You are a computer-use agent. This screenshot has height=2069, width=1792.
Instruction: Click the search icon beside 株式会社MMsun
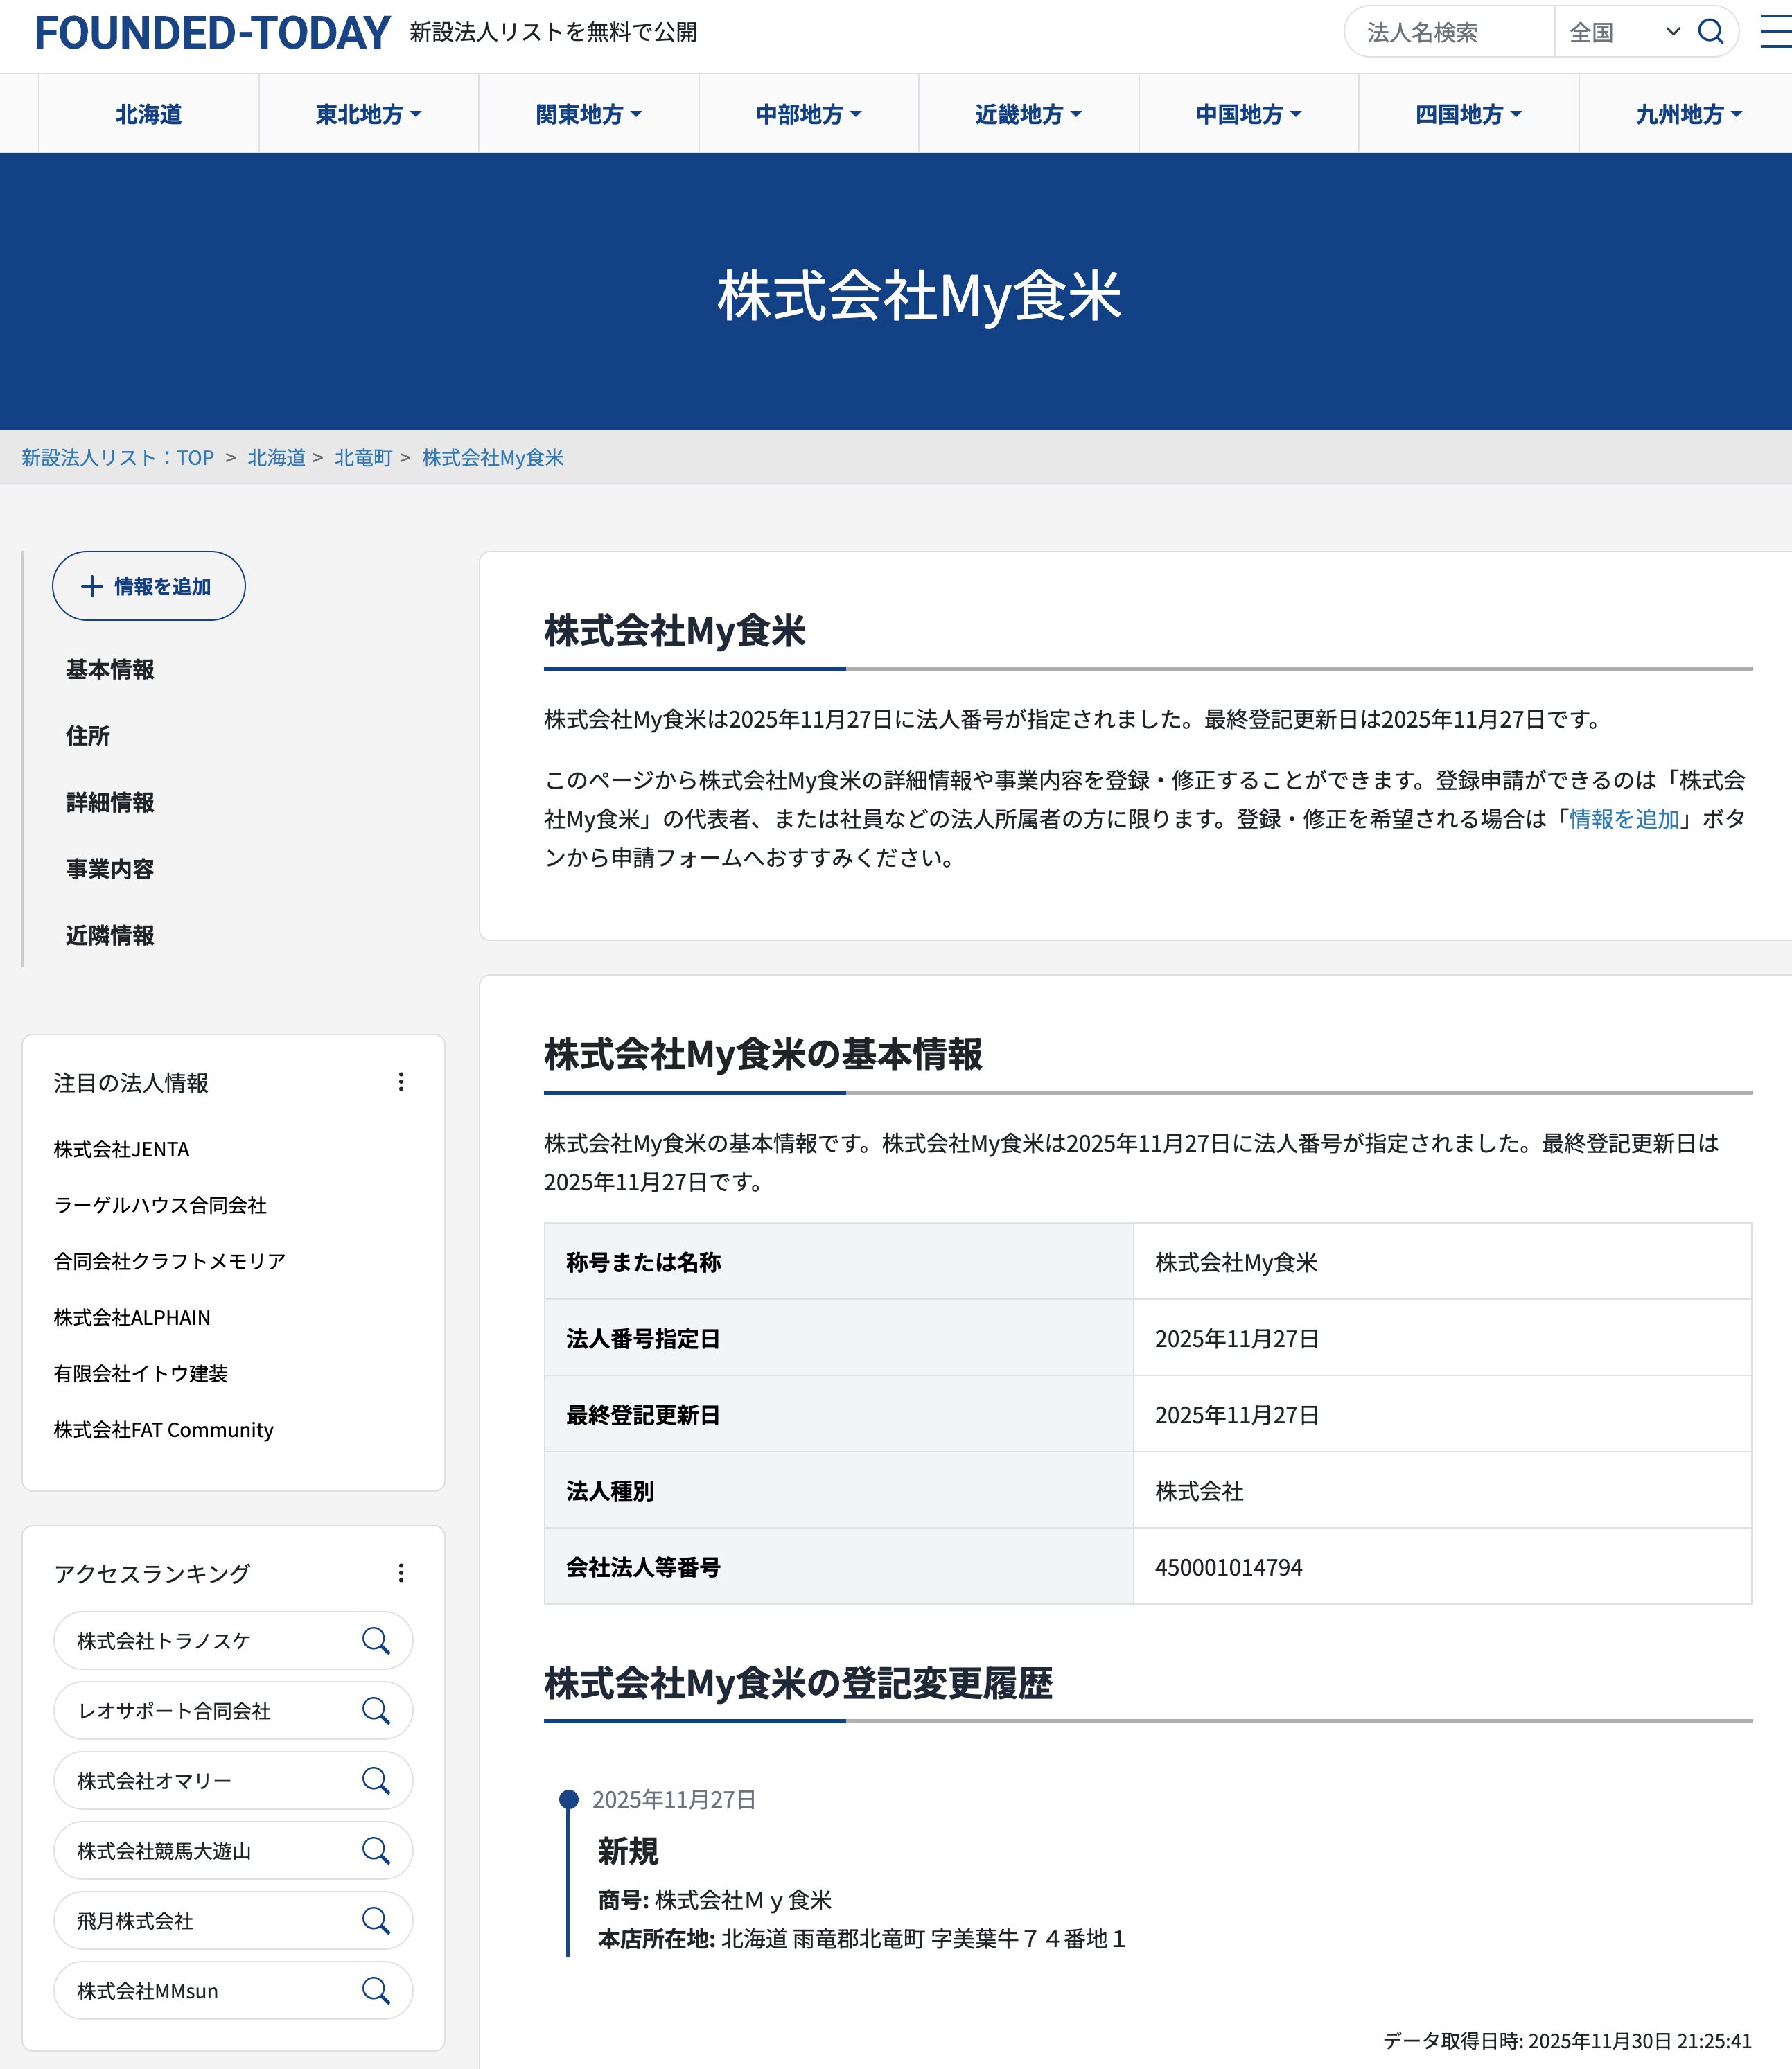pos(377,1991)
